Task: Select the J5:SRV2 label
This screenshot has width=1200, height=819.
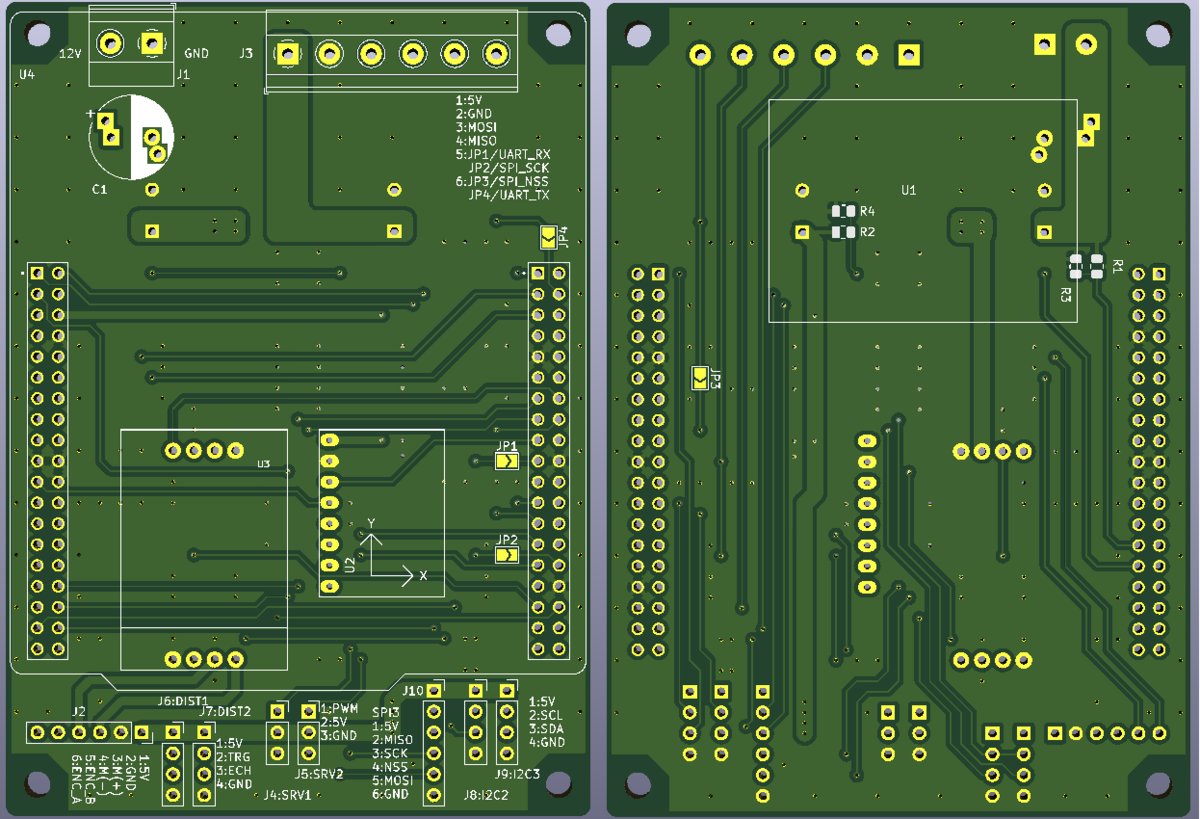Action: pyautogui.click(x=319, y=774)
